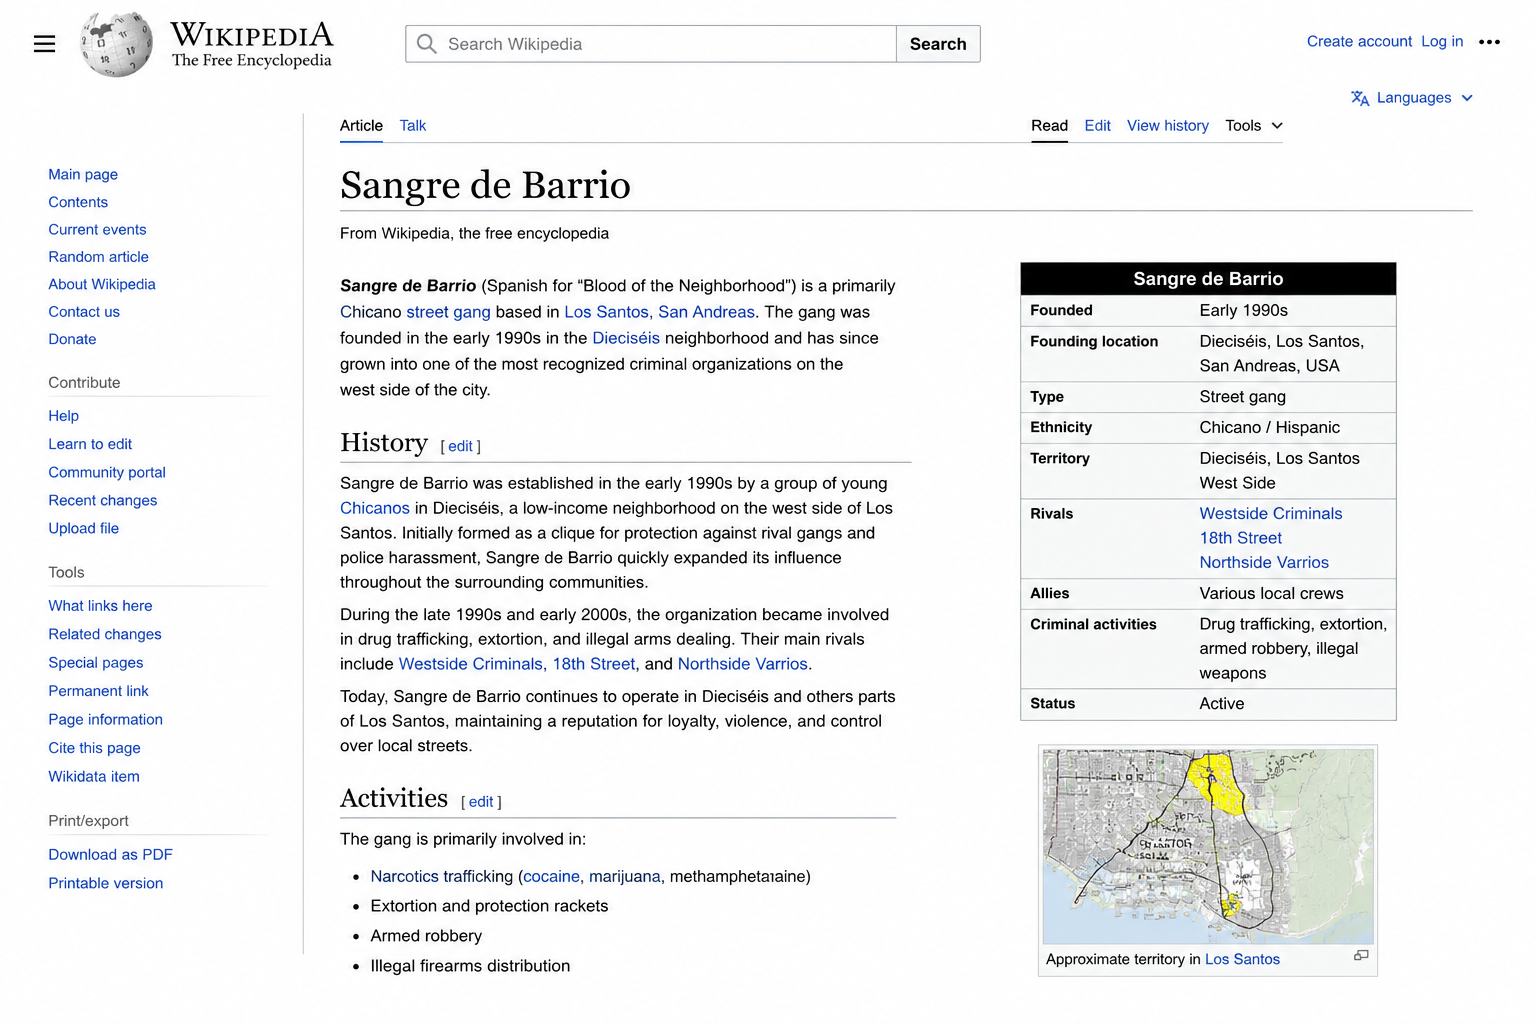The height and width of the screenshot is (1024, 1536).
Task: Open a Random article
Action: (x=98, y=257)
